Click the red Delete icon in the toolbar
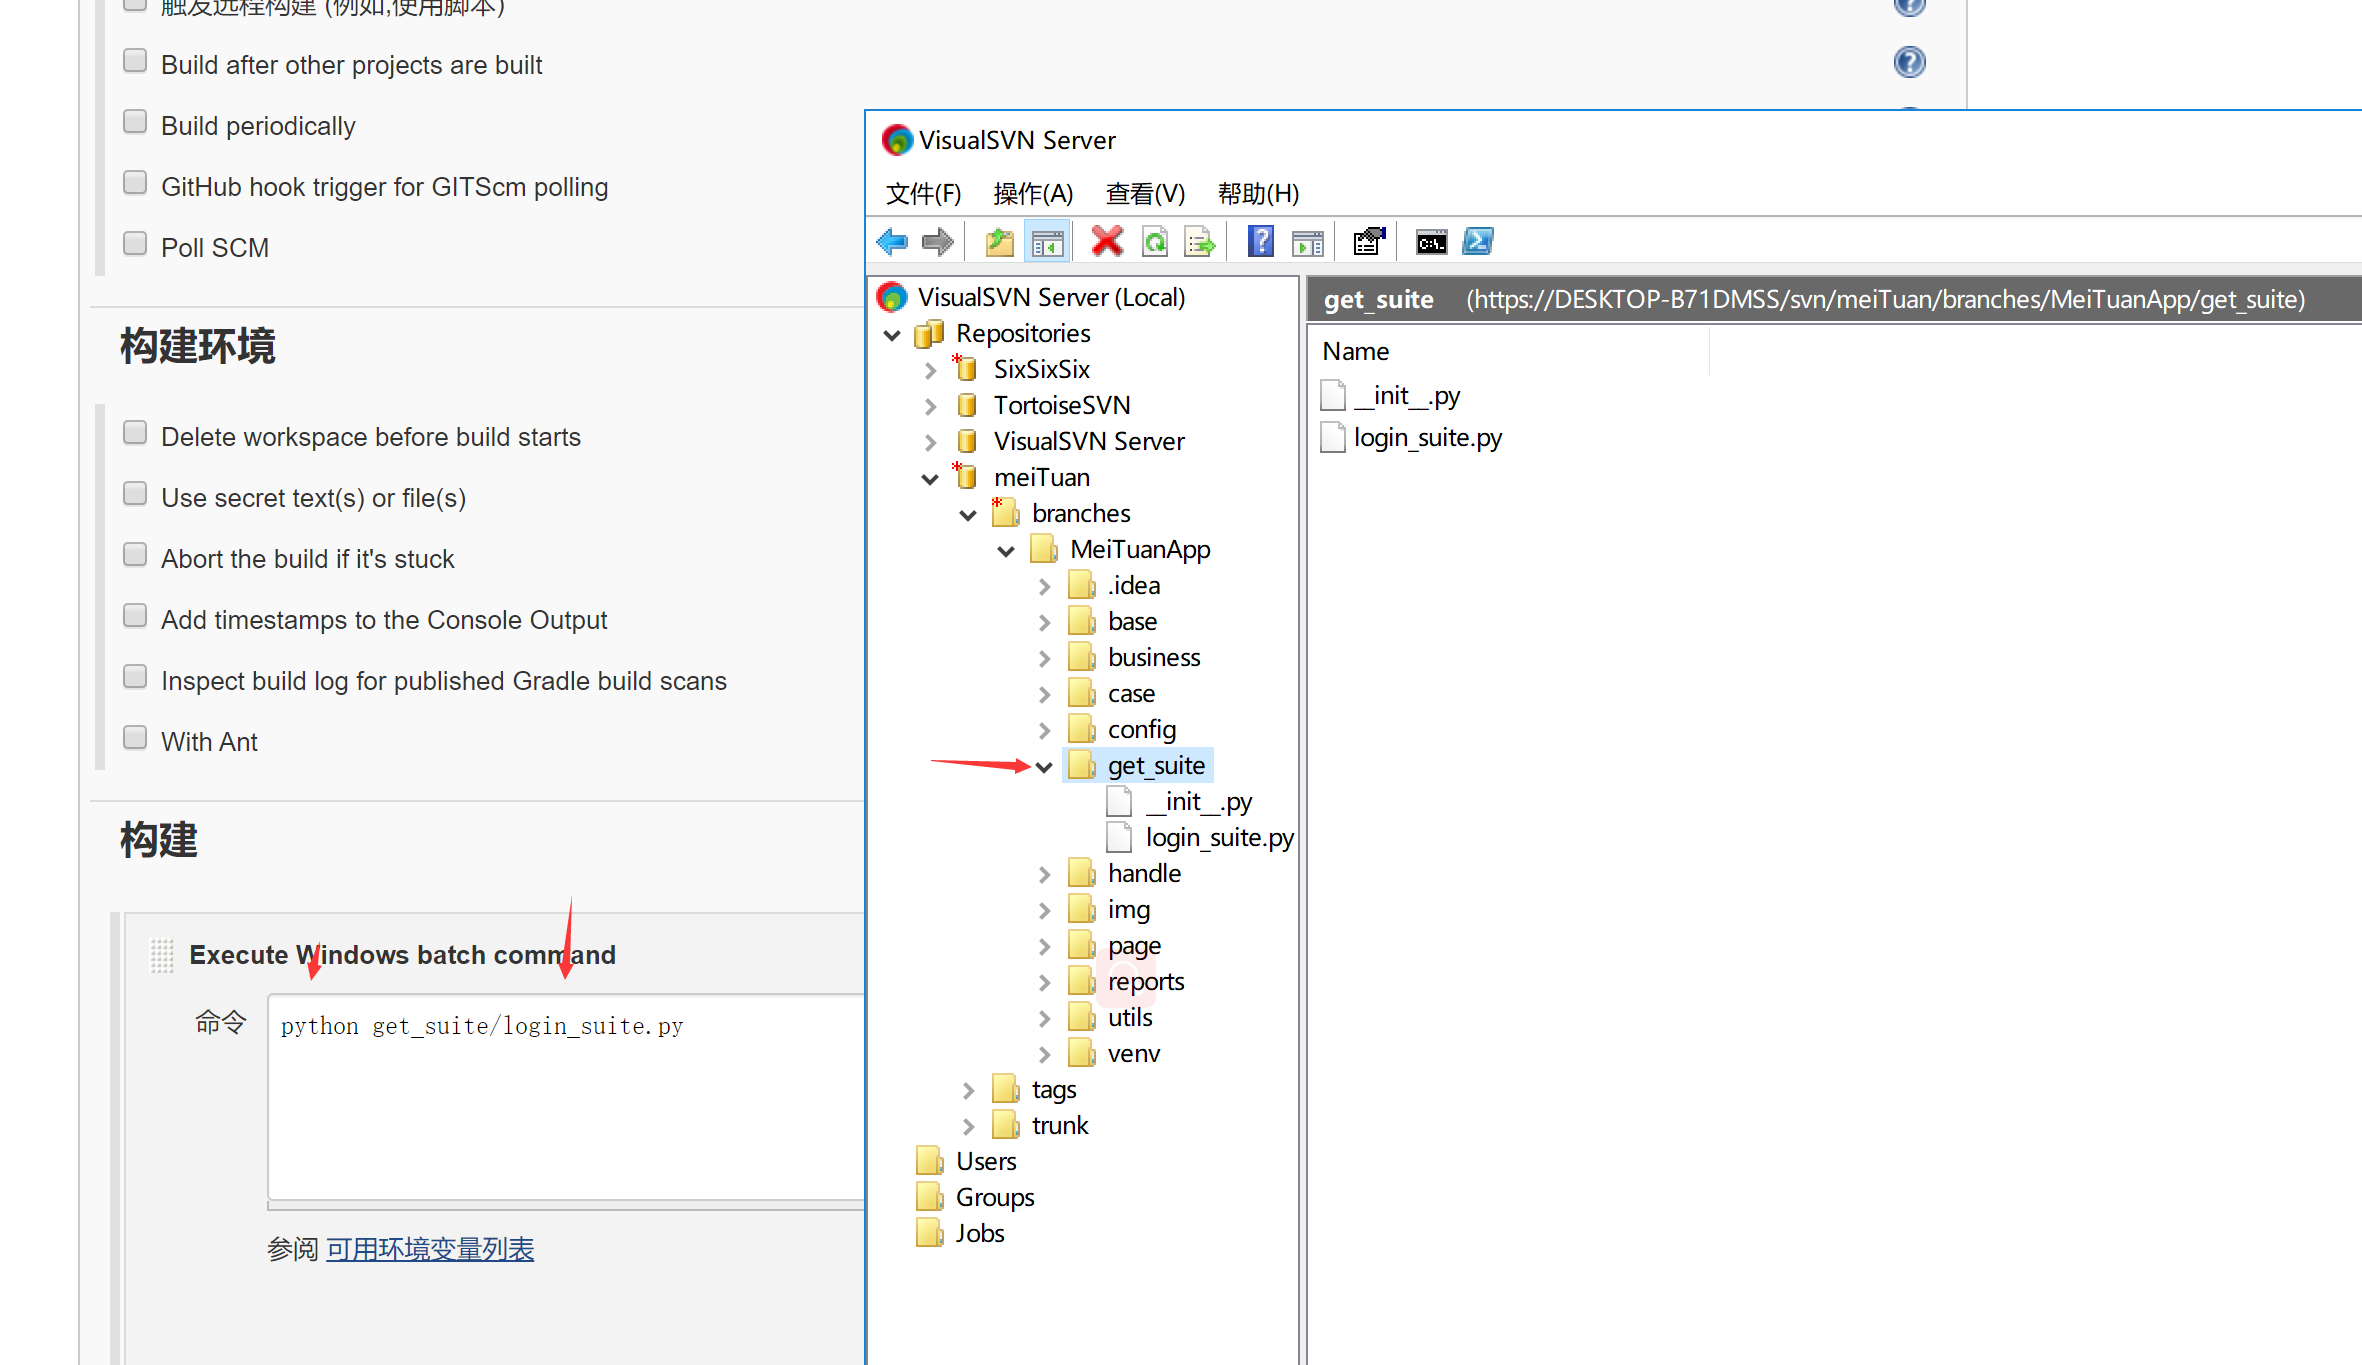The width and height of the screenshot is (2362, 1365). click(x=1106, y=241)
